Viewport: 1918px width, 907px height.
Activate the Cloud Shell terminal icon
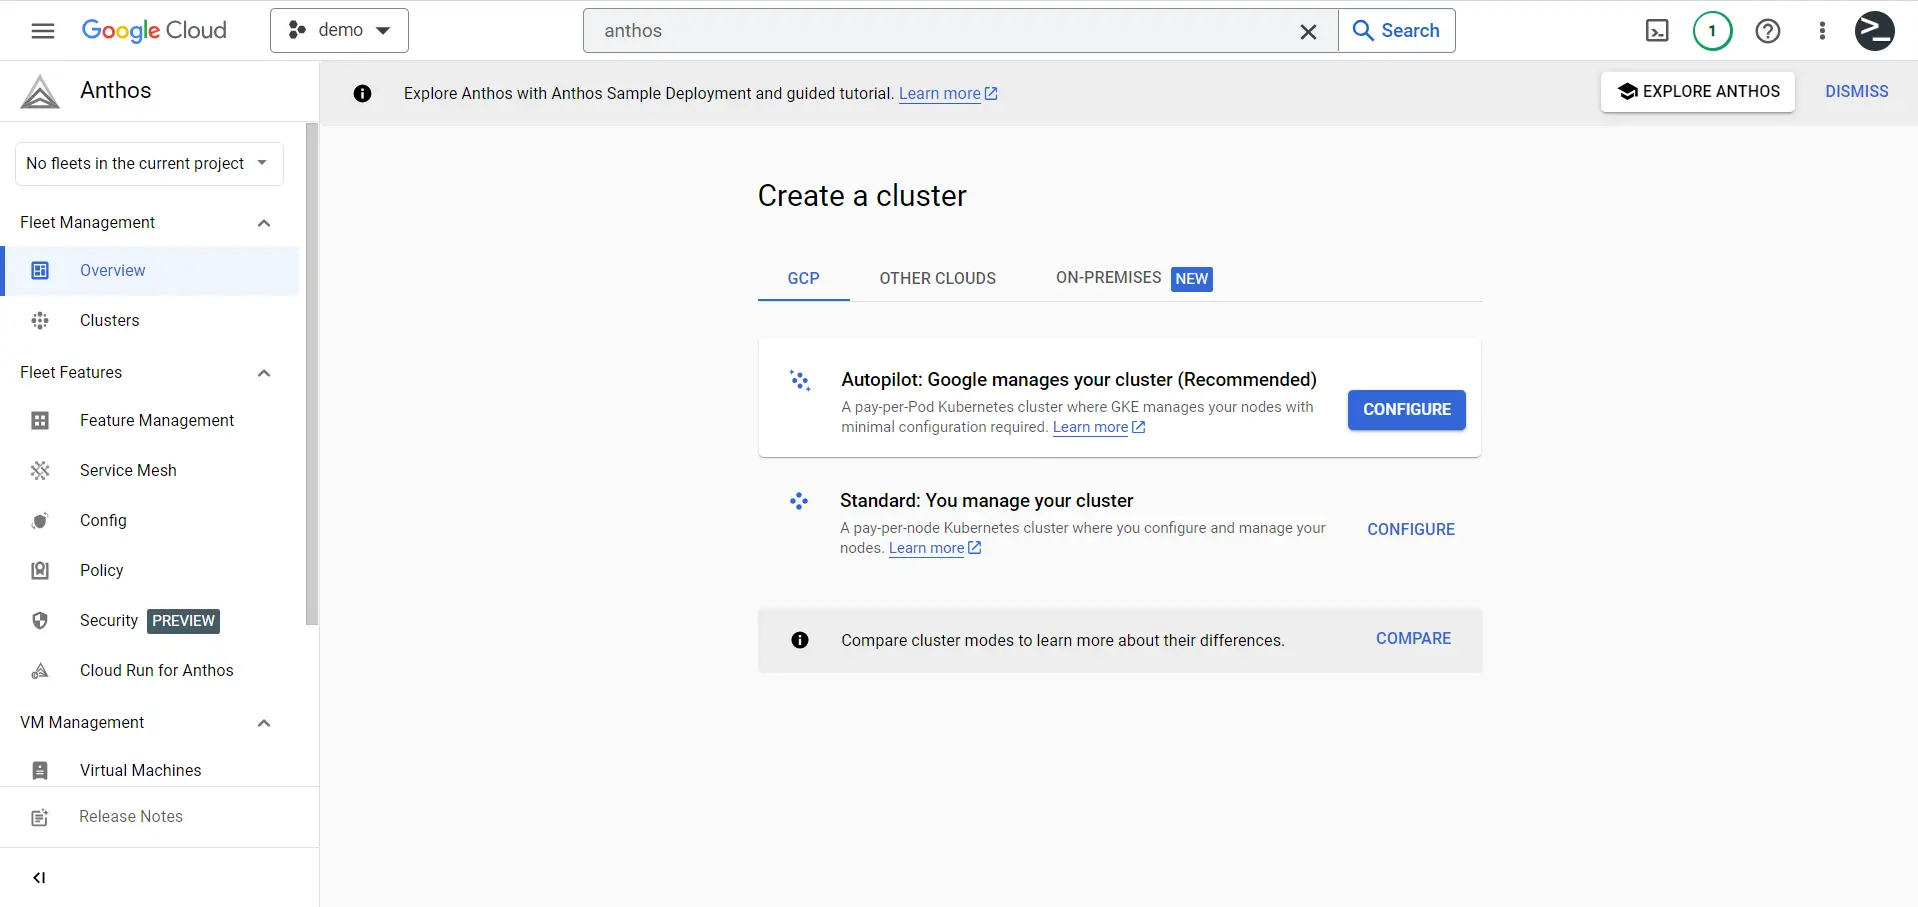point(1657,31)
